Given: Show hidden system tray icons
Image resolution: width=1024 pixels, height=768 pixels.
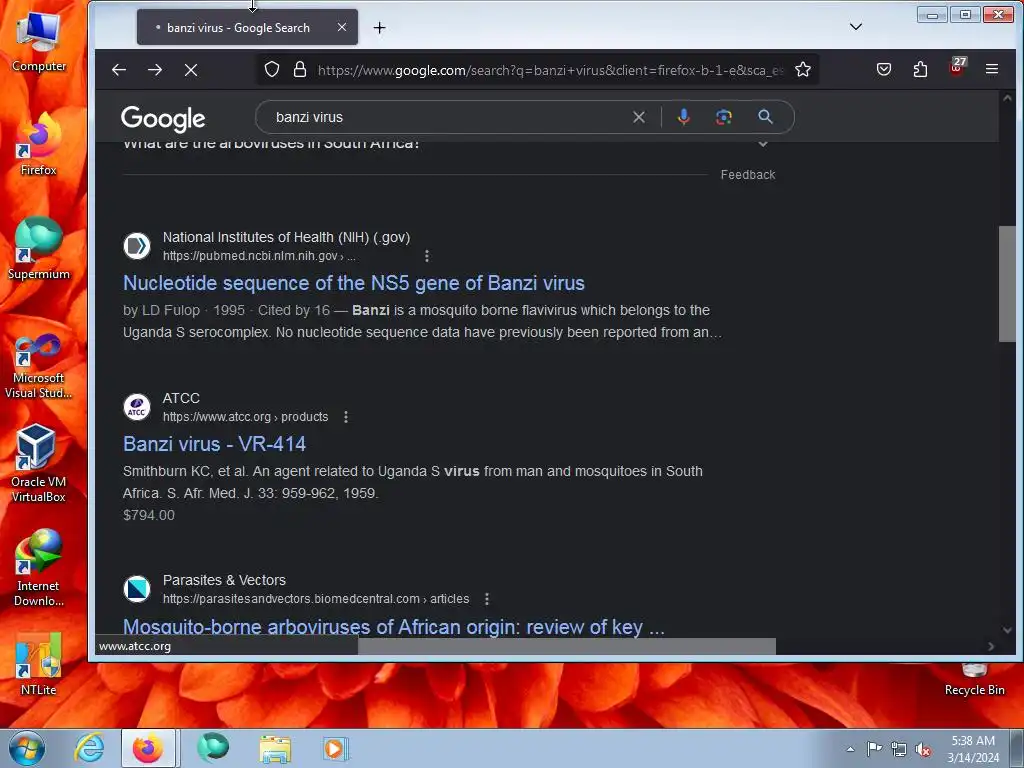Looking at the screenshot, I should 850,749.
